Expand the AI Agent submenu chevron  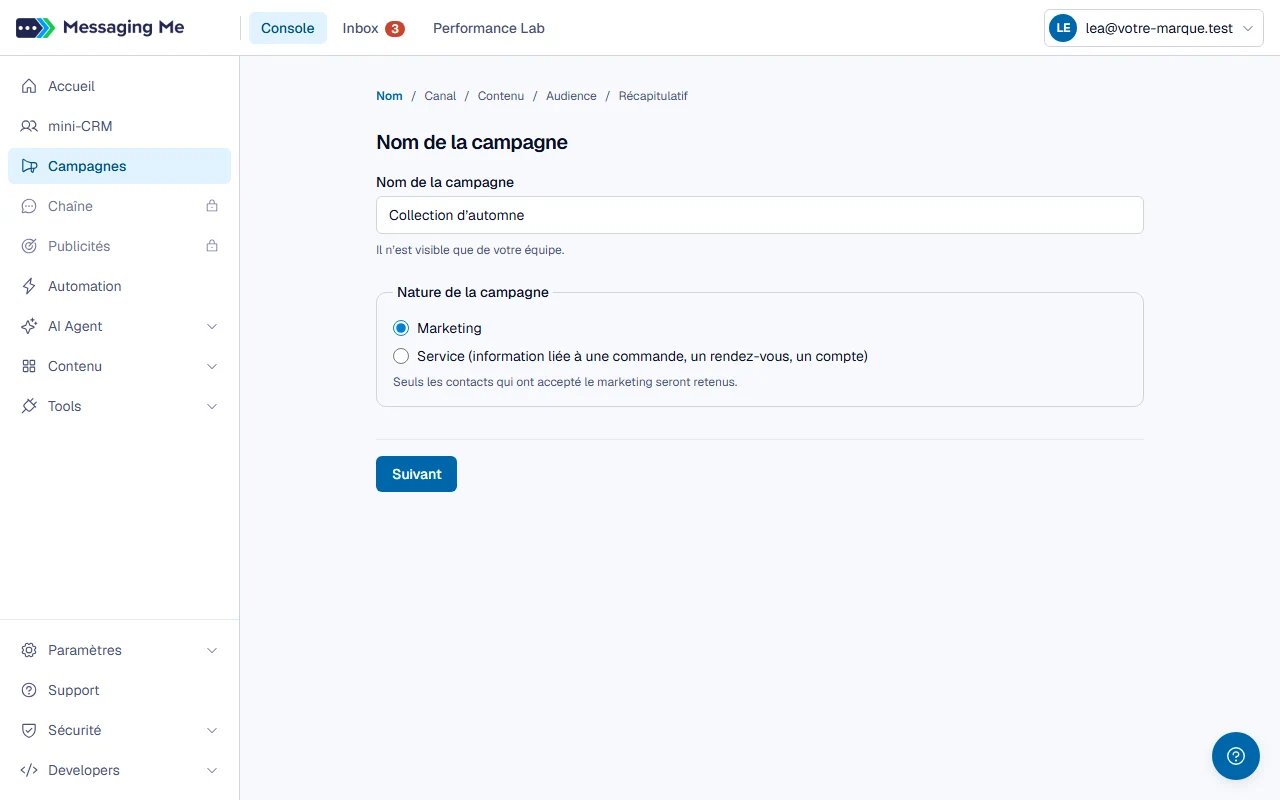[212, 326]
